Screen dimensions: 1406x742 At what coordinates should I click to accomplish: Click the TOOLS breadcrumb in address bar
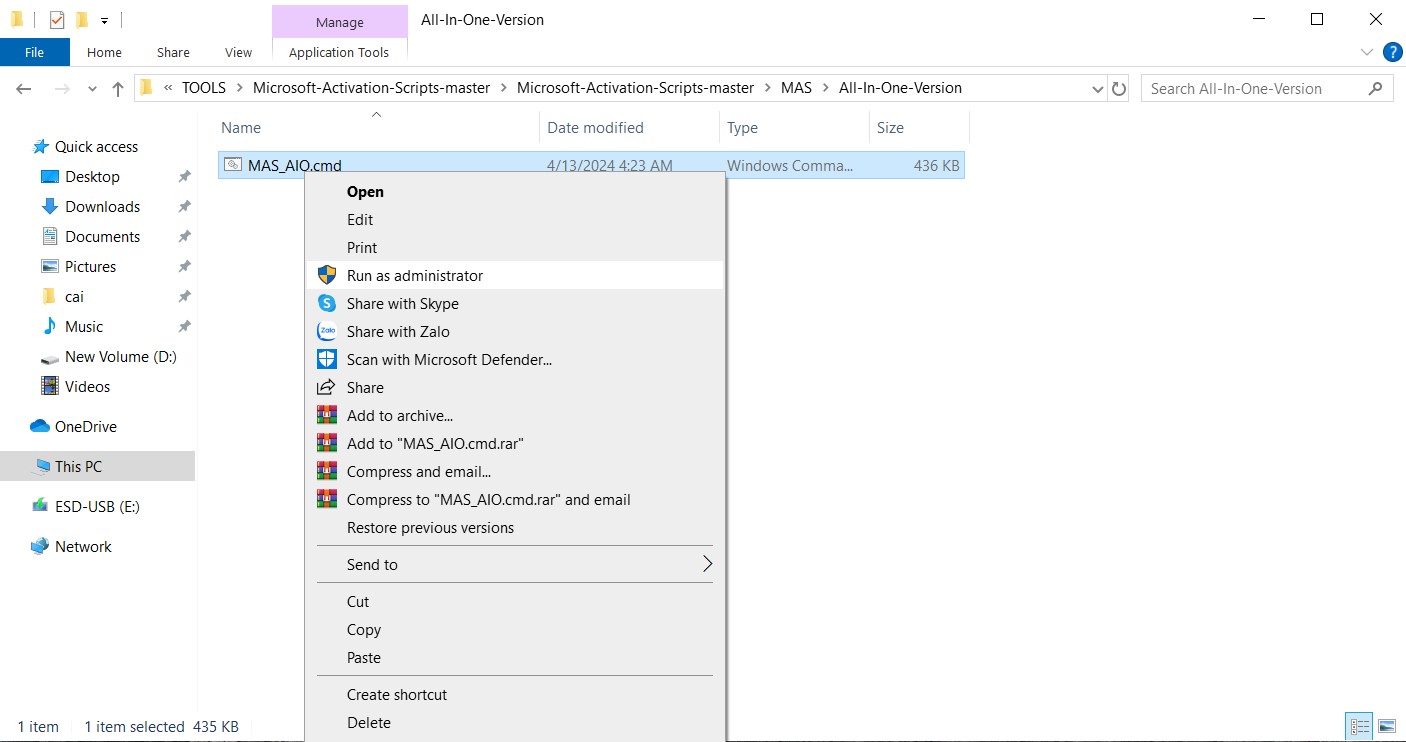click(204, 88)
